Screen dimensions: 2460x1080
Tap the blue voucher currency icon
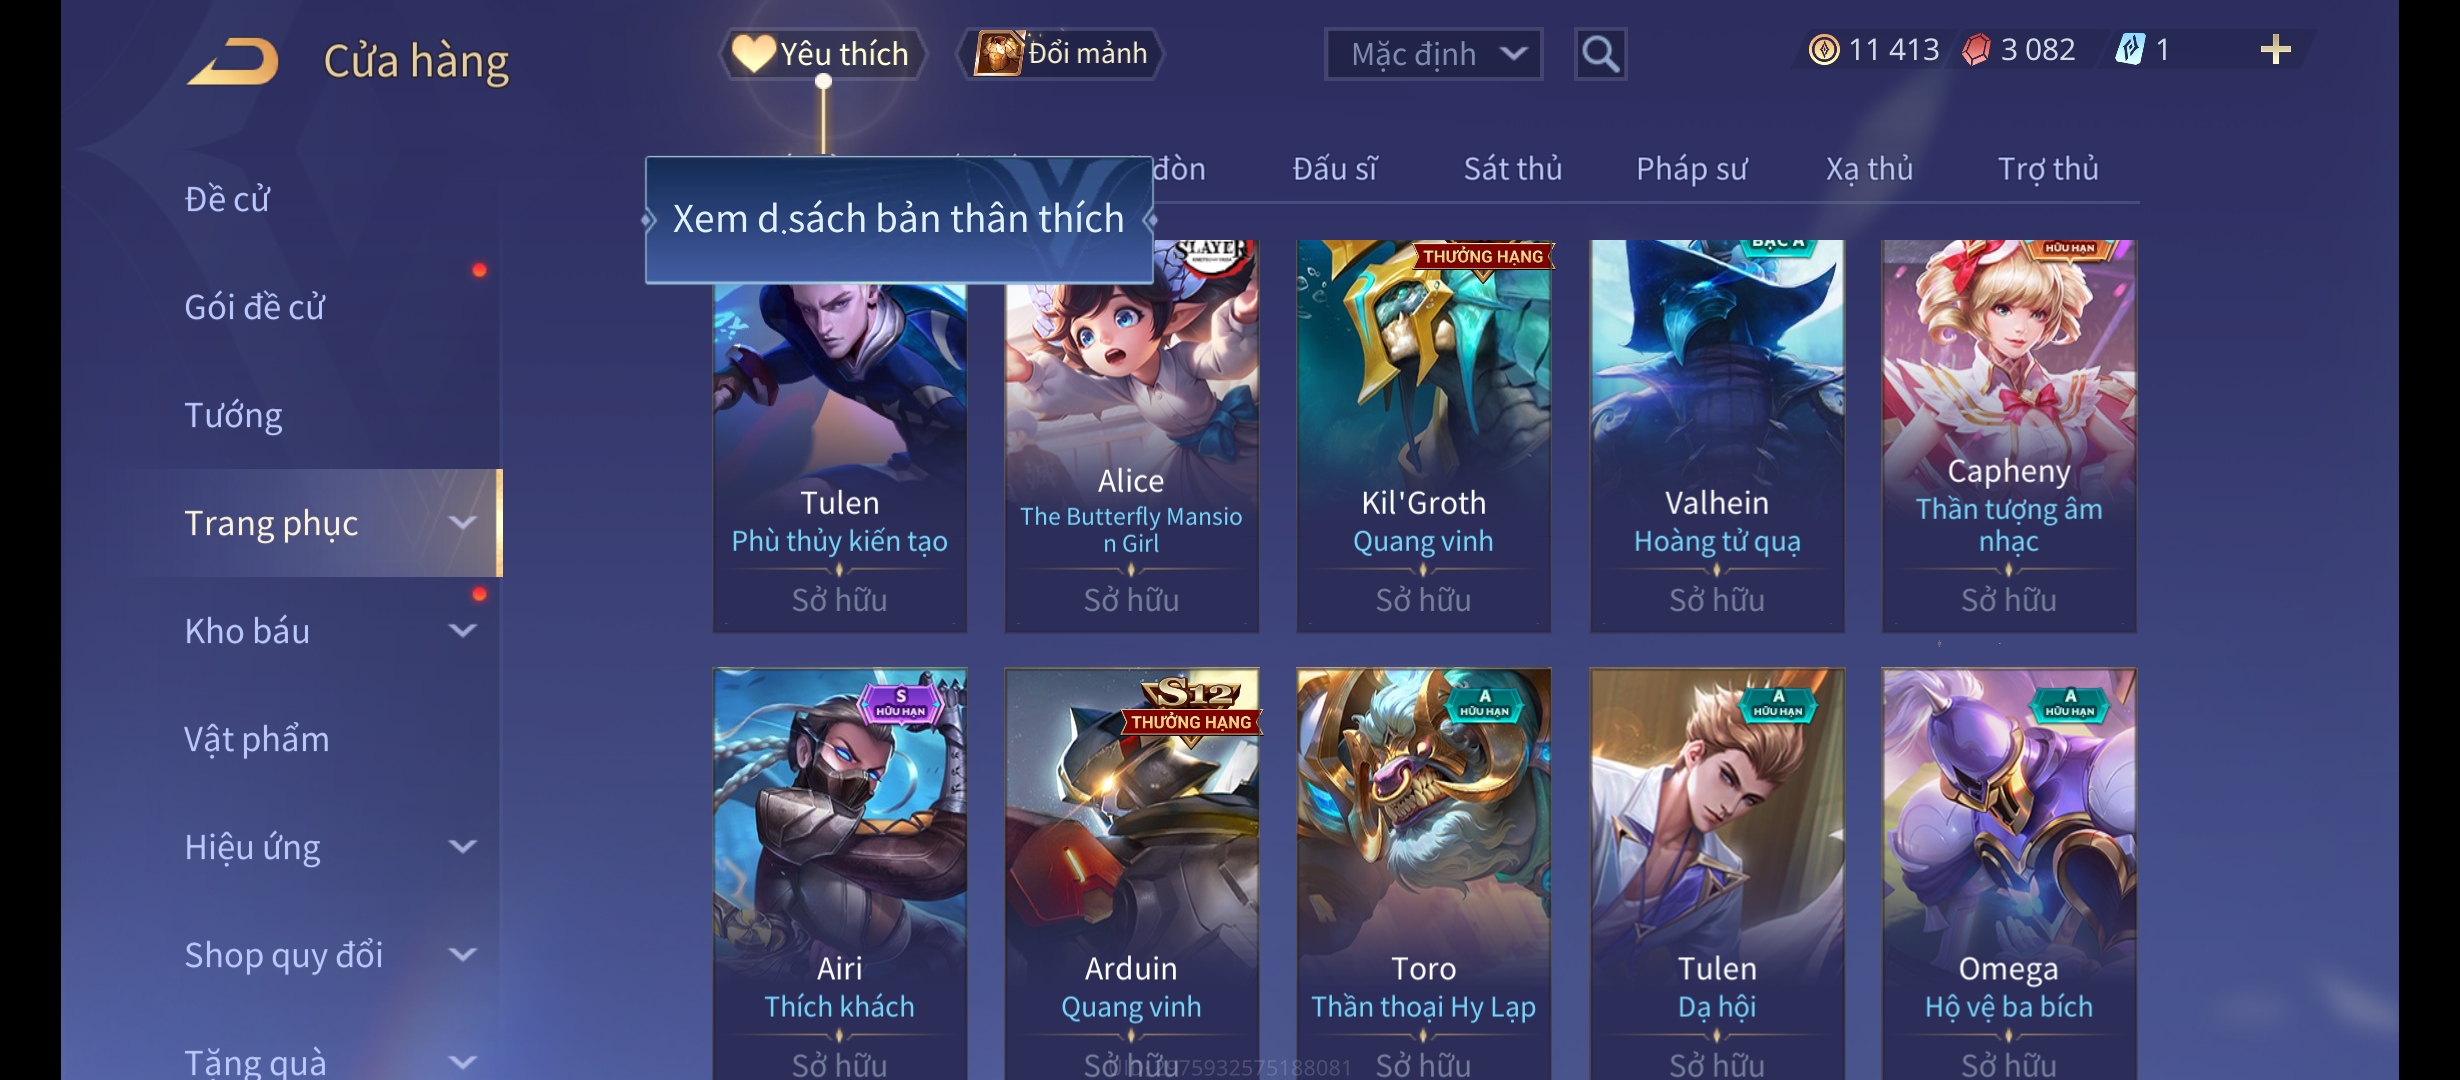tap(2129, 49)
